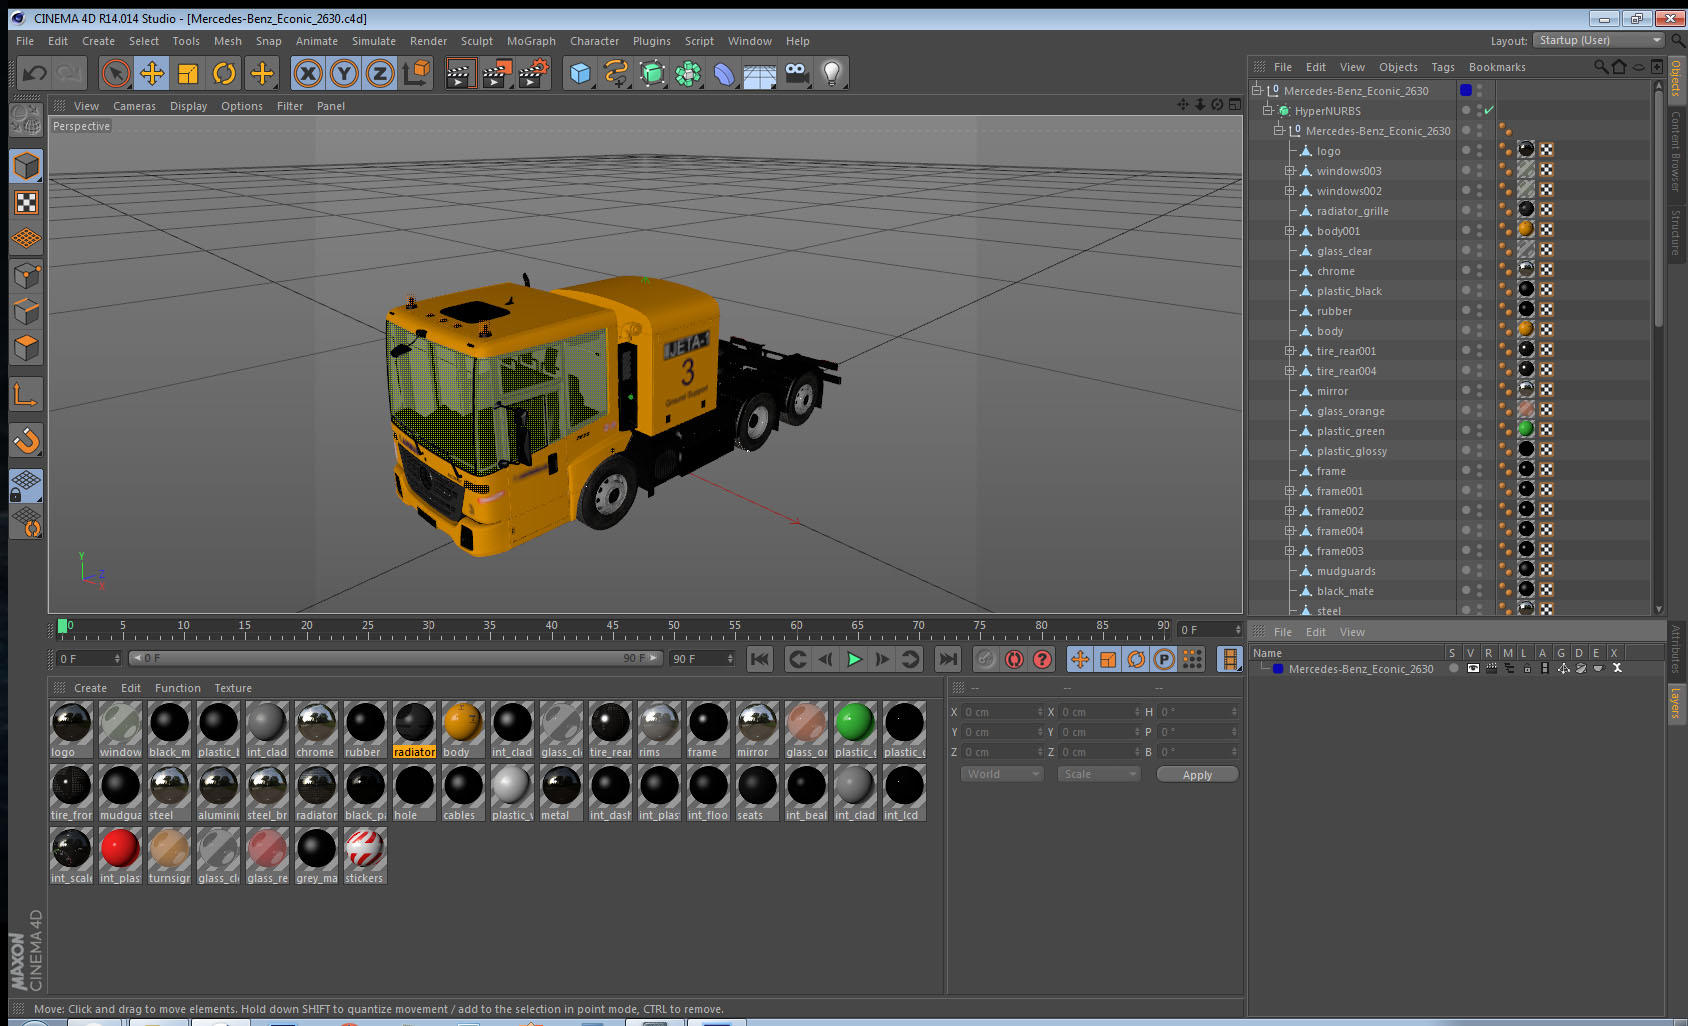Expand the windows003 object
This screenshot has height=1026, width=1688.
tap(1290, 171)
